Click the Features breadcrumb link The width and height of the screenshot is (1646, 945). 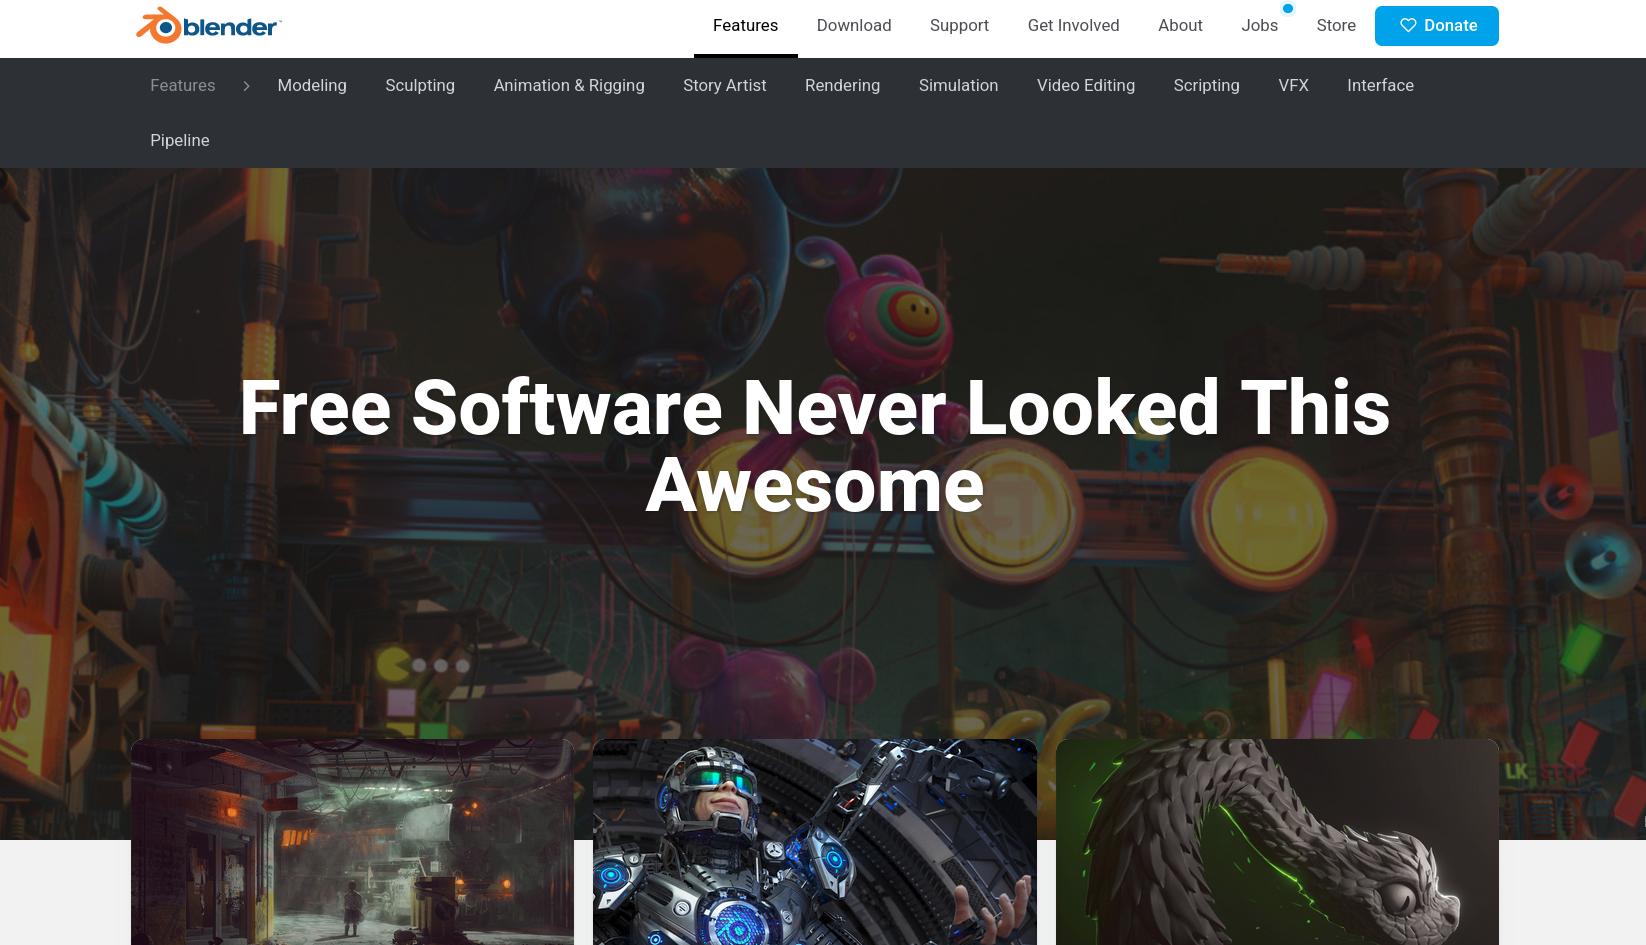[182, 86]
